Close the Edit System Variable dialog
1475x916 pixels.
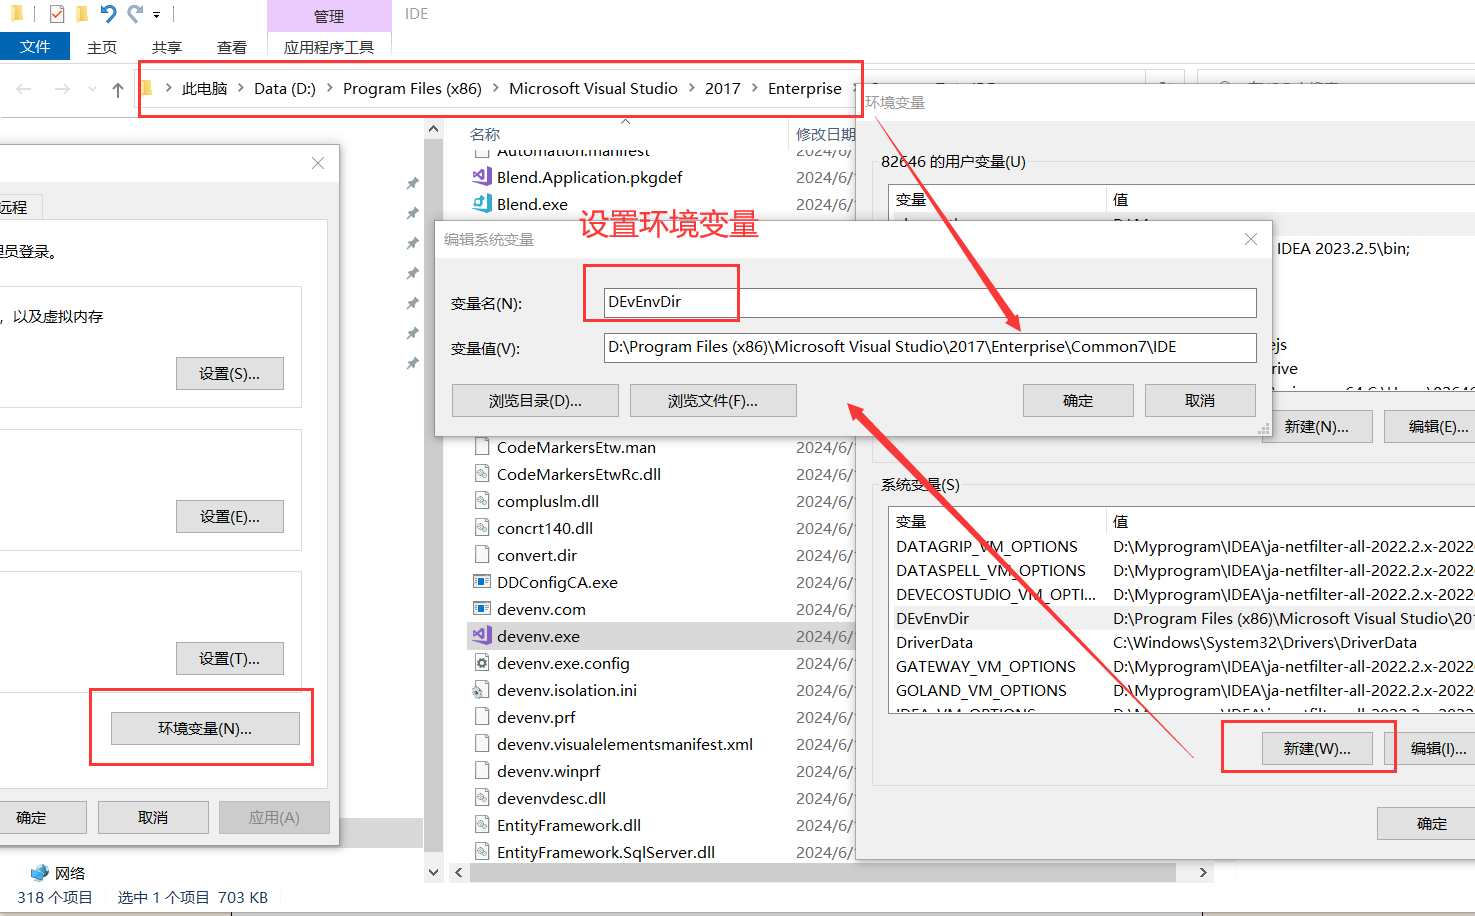pyautogui.click(x=1251, y=239)
